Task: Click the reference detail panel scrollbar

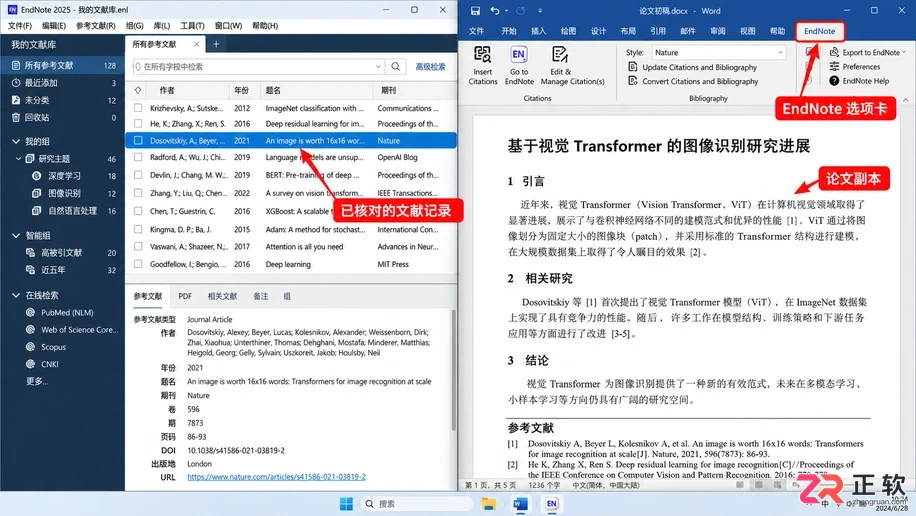Action: click(x=454, y=369)
